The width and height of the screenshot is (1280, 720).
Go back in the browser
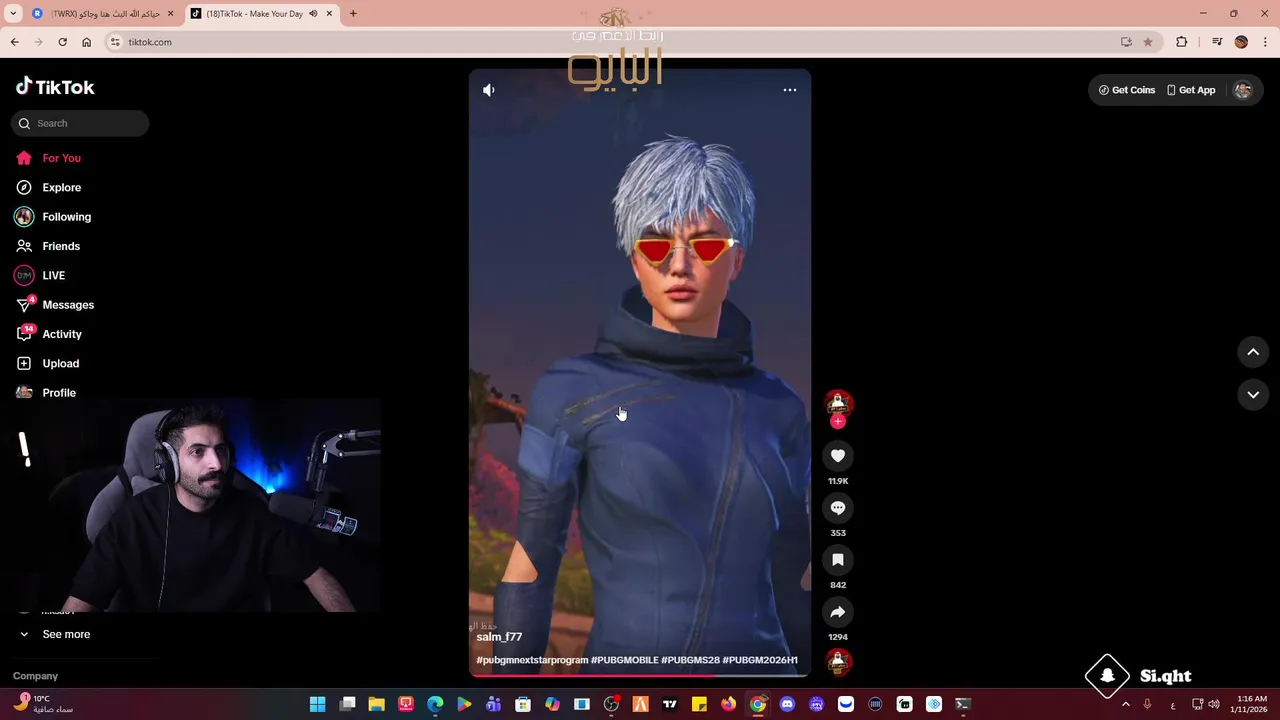pos(14,42)
